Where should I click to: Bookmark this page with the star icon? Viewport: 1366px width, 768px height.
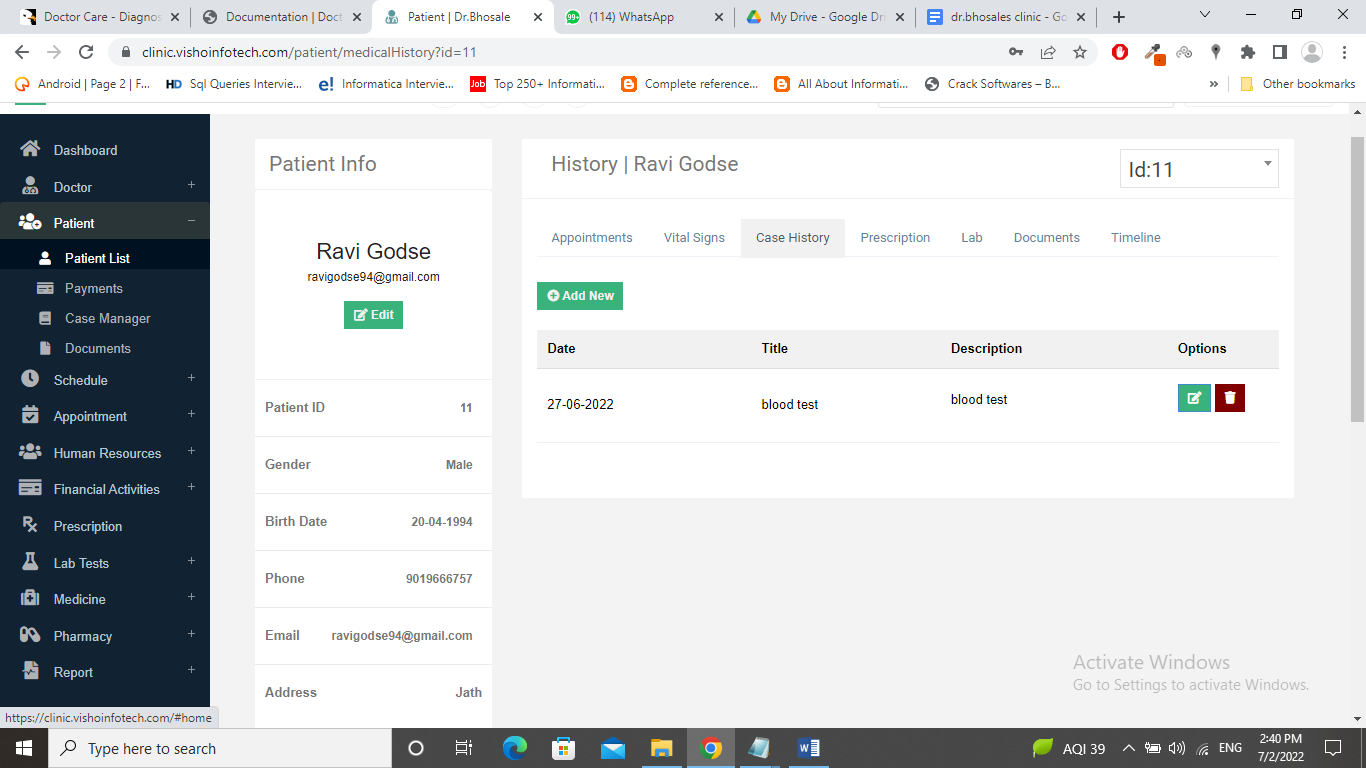1080,52
